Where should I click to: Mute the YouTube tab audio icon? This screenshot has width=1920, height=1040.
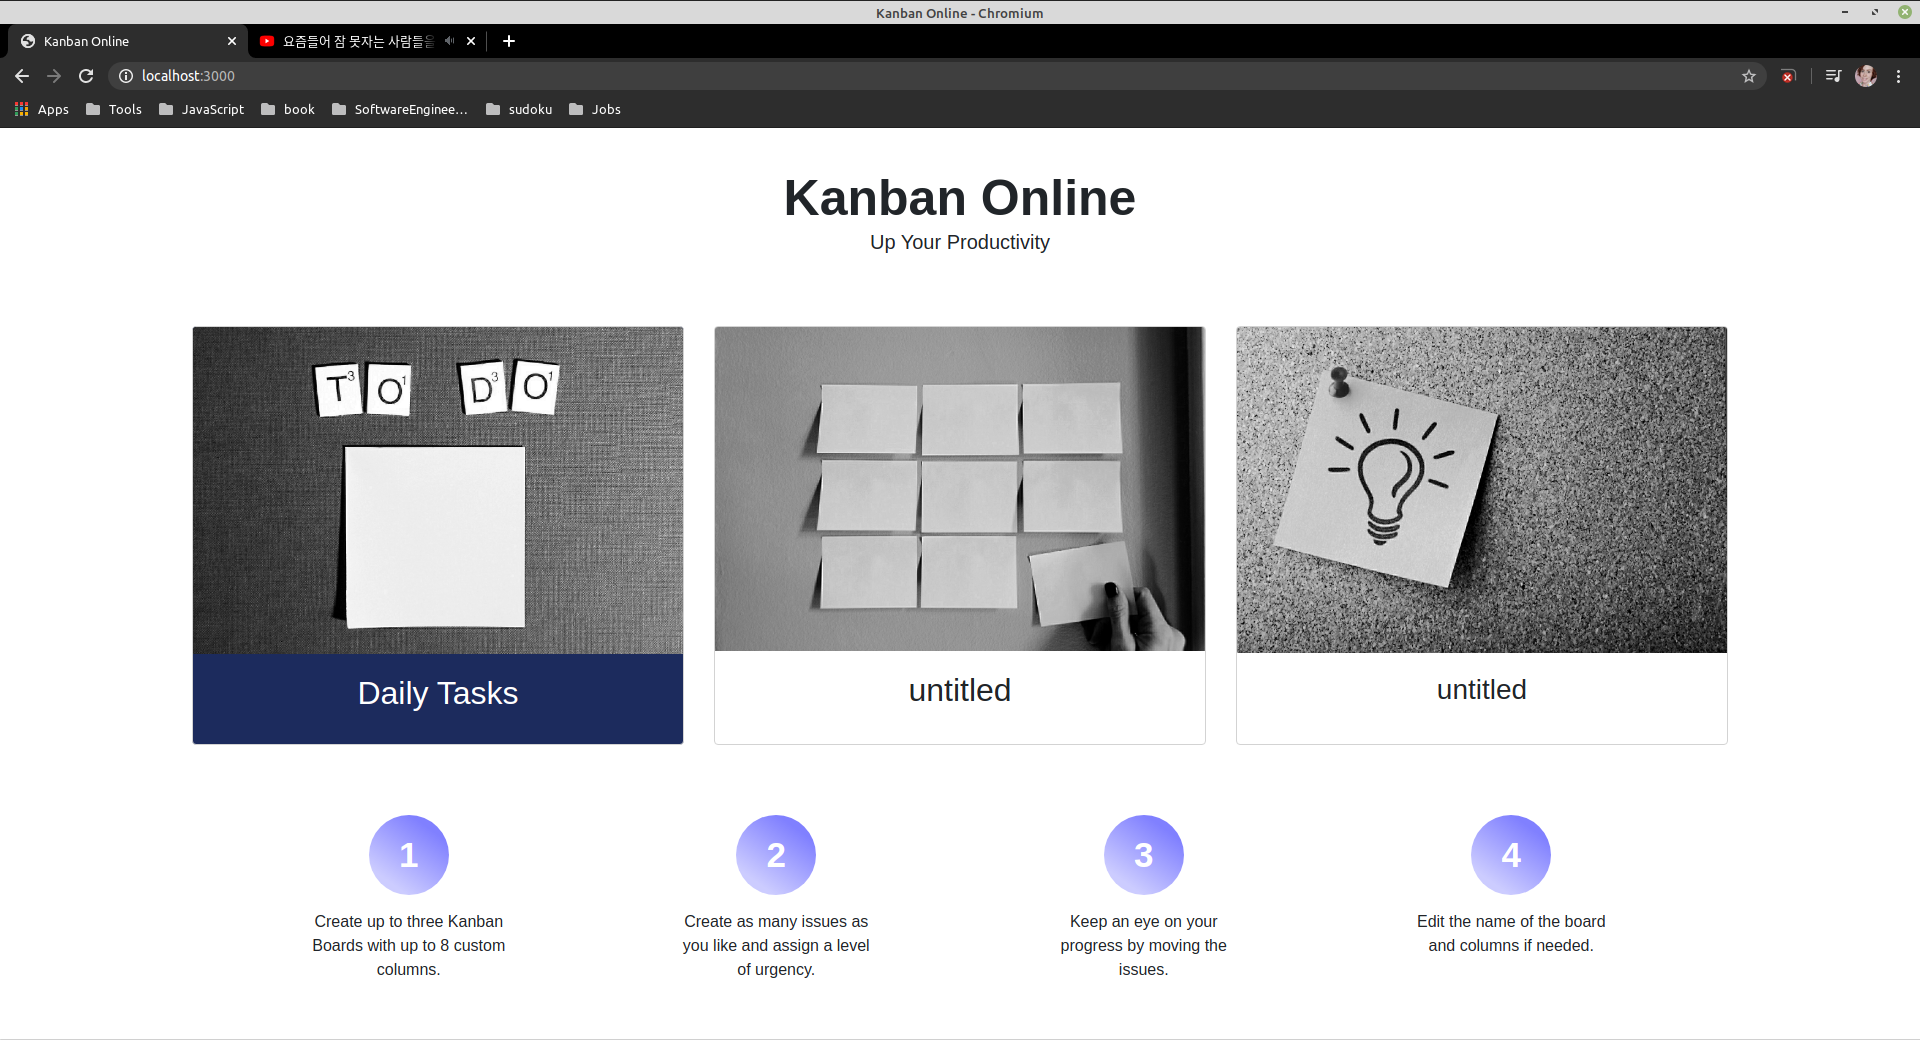click(449, 41)
